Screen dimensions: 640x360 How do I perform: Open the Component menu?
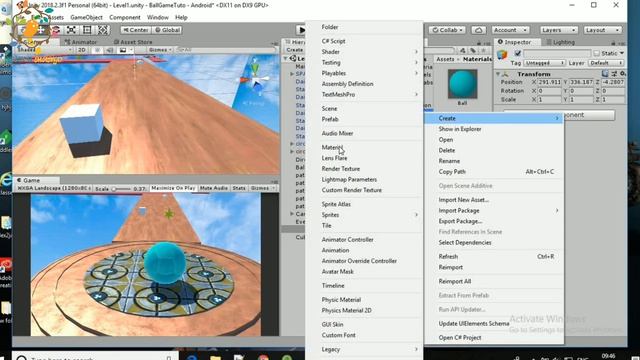pos(125,18)
